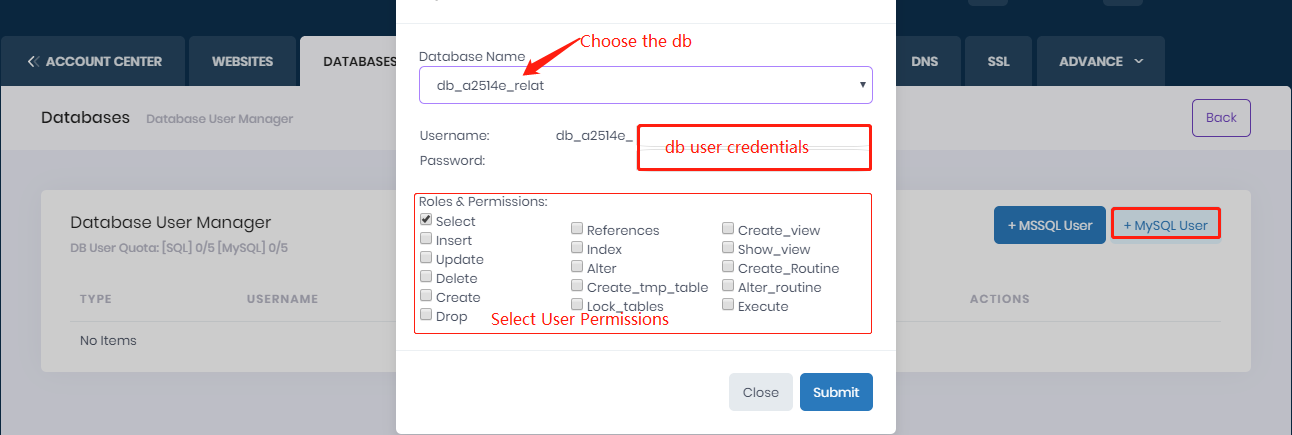Open the Database Name dropdown
Image resolution: width=1292 pixels, height=435 pixels.
(645, 86)
